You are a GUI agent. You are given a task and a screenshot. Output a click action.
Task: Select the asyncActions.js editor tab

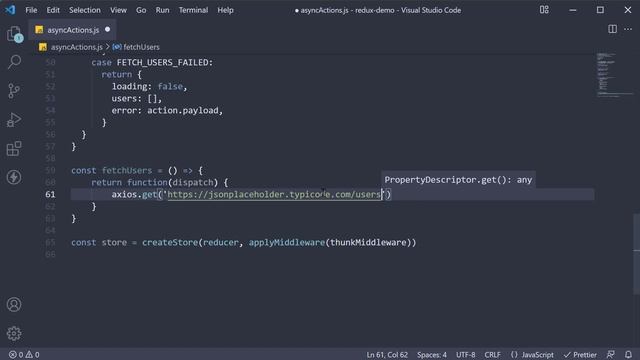click(x=73, y=30)
